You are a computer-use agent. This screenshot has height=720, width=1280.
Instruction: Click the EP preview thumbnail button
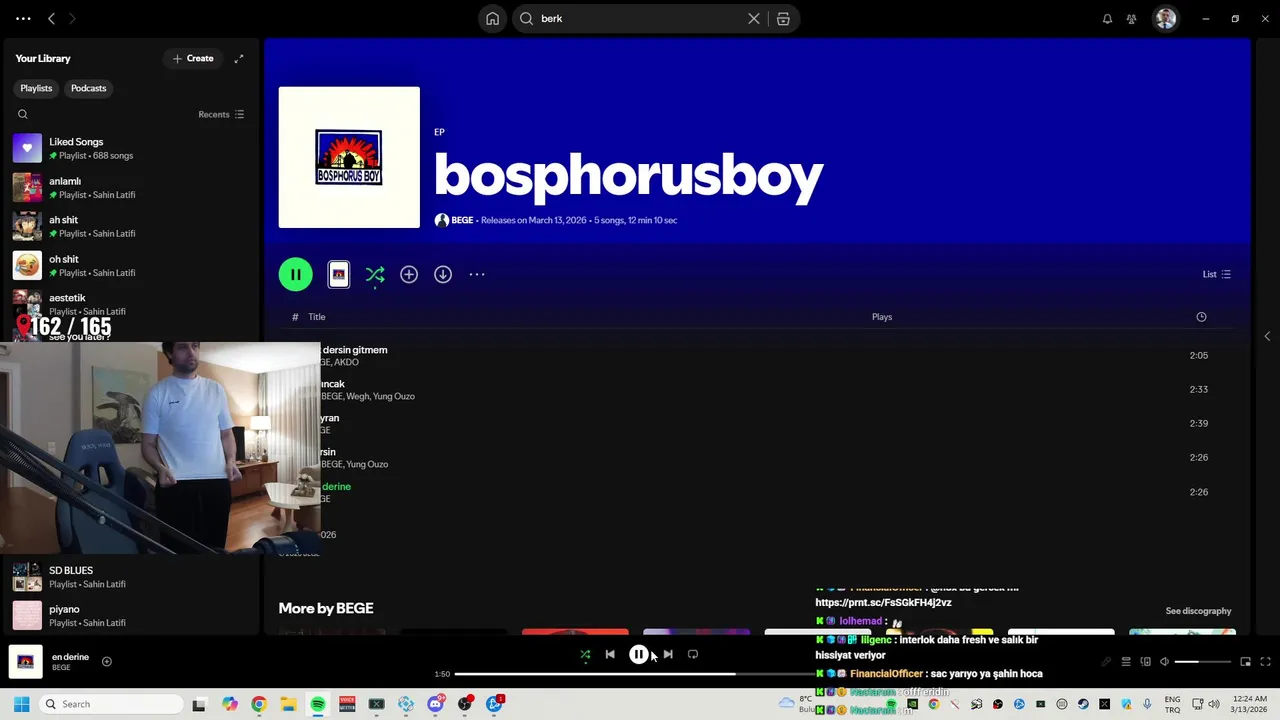click(339, 274)
